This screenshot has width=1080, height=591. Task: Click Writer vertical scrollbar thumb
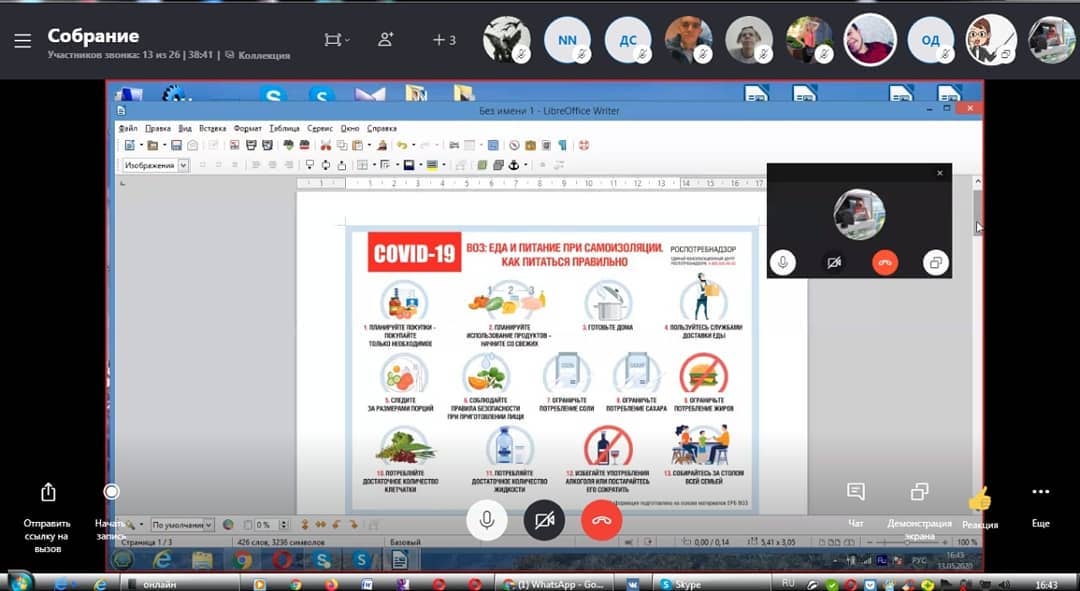pos(977,213)
